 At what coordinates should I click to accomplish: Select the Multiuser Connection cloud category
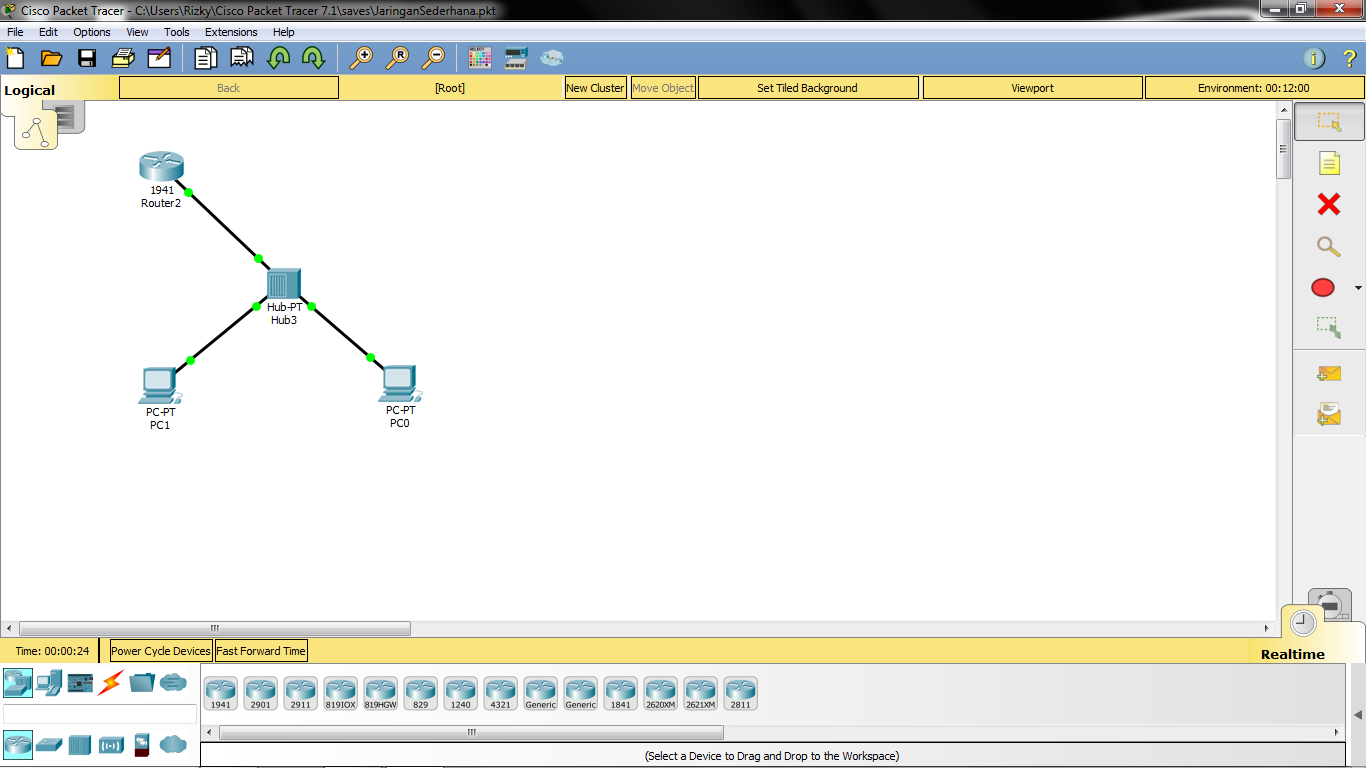[x=173, y=683]
